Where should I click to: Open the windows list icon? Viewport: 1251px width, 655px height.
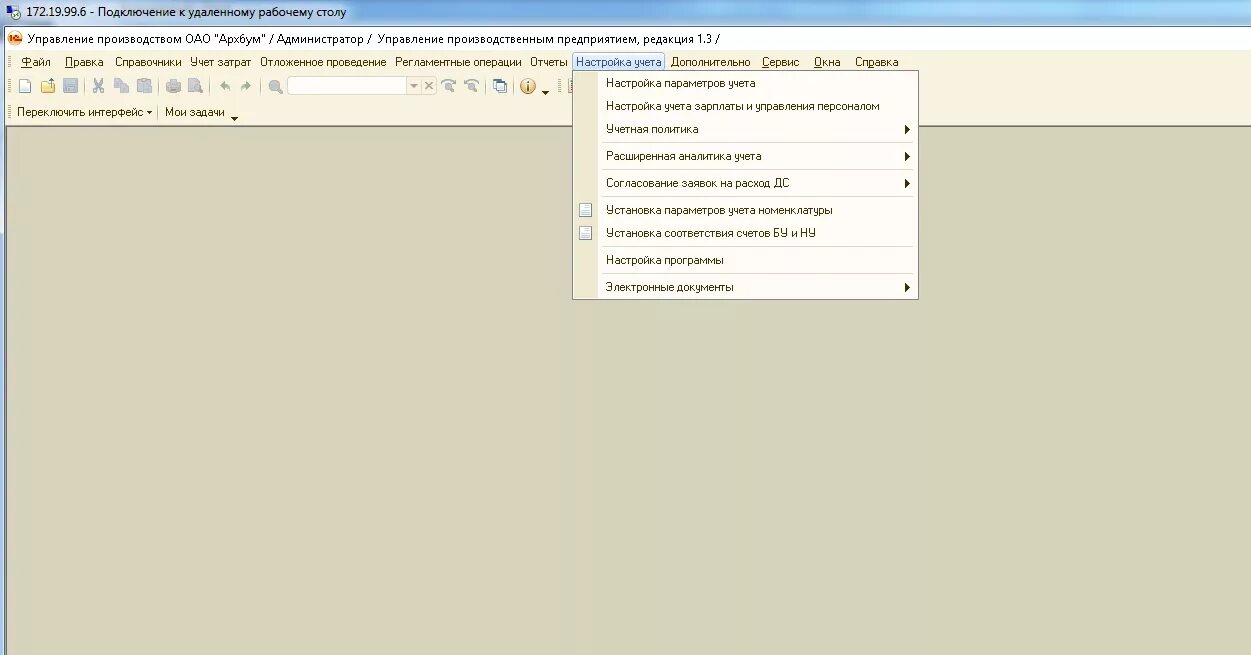(x=500, y=86)
